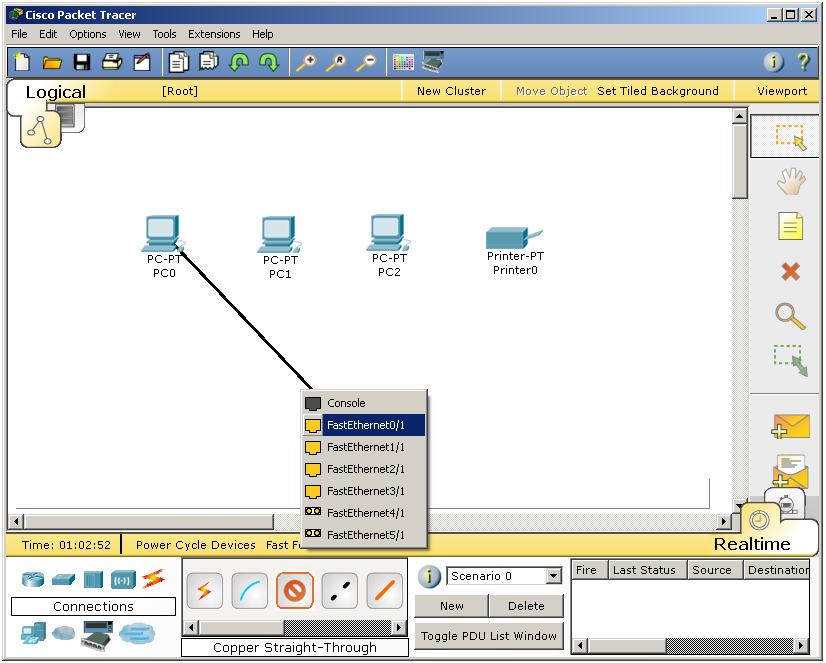Click the Undo green arrow icon
Image resolution: width=826 pixels, height=663 pixels.
tap(239, 62)
